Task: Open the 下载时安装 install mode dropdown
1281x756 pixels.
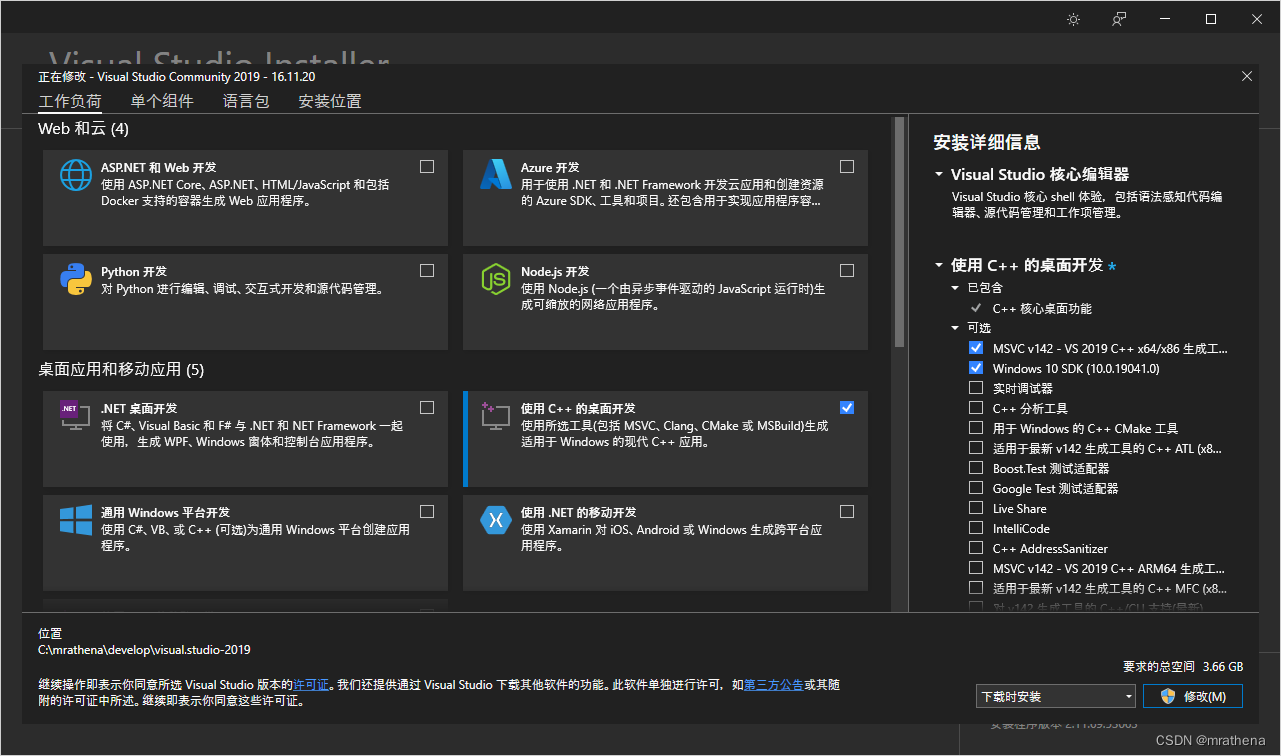Action: point(1056,696)
